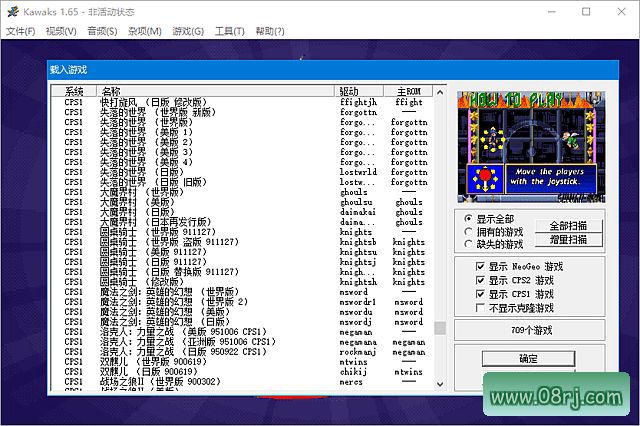Click the knightsb driver cell
The height and width of the screenshot is (426, 640).
(x=358, y=242)
